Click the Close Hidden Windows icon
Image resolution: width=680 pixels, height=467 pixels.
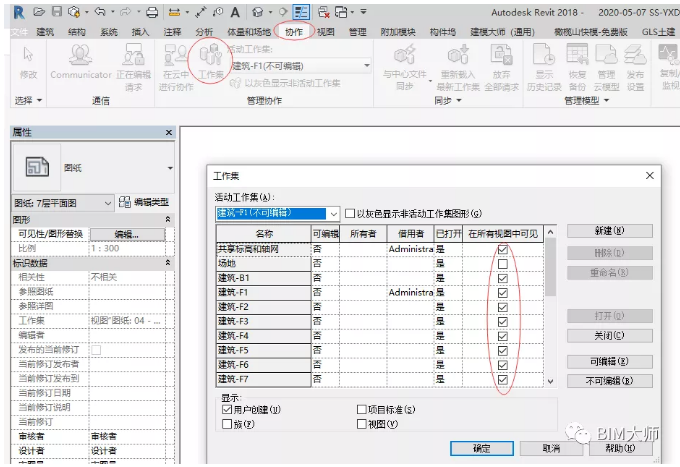(x=324, y=12)
